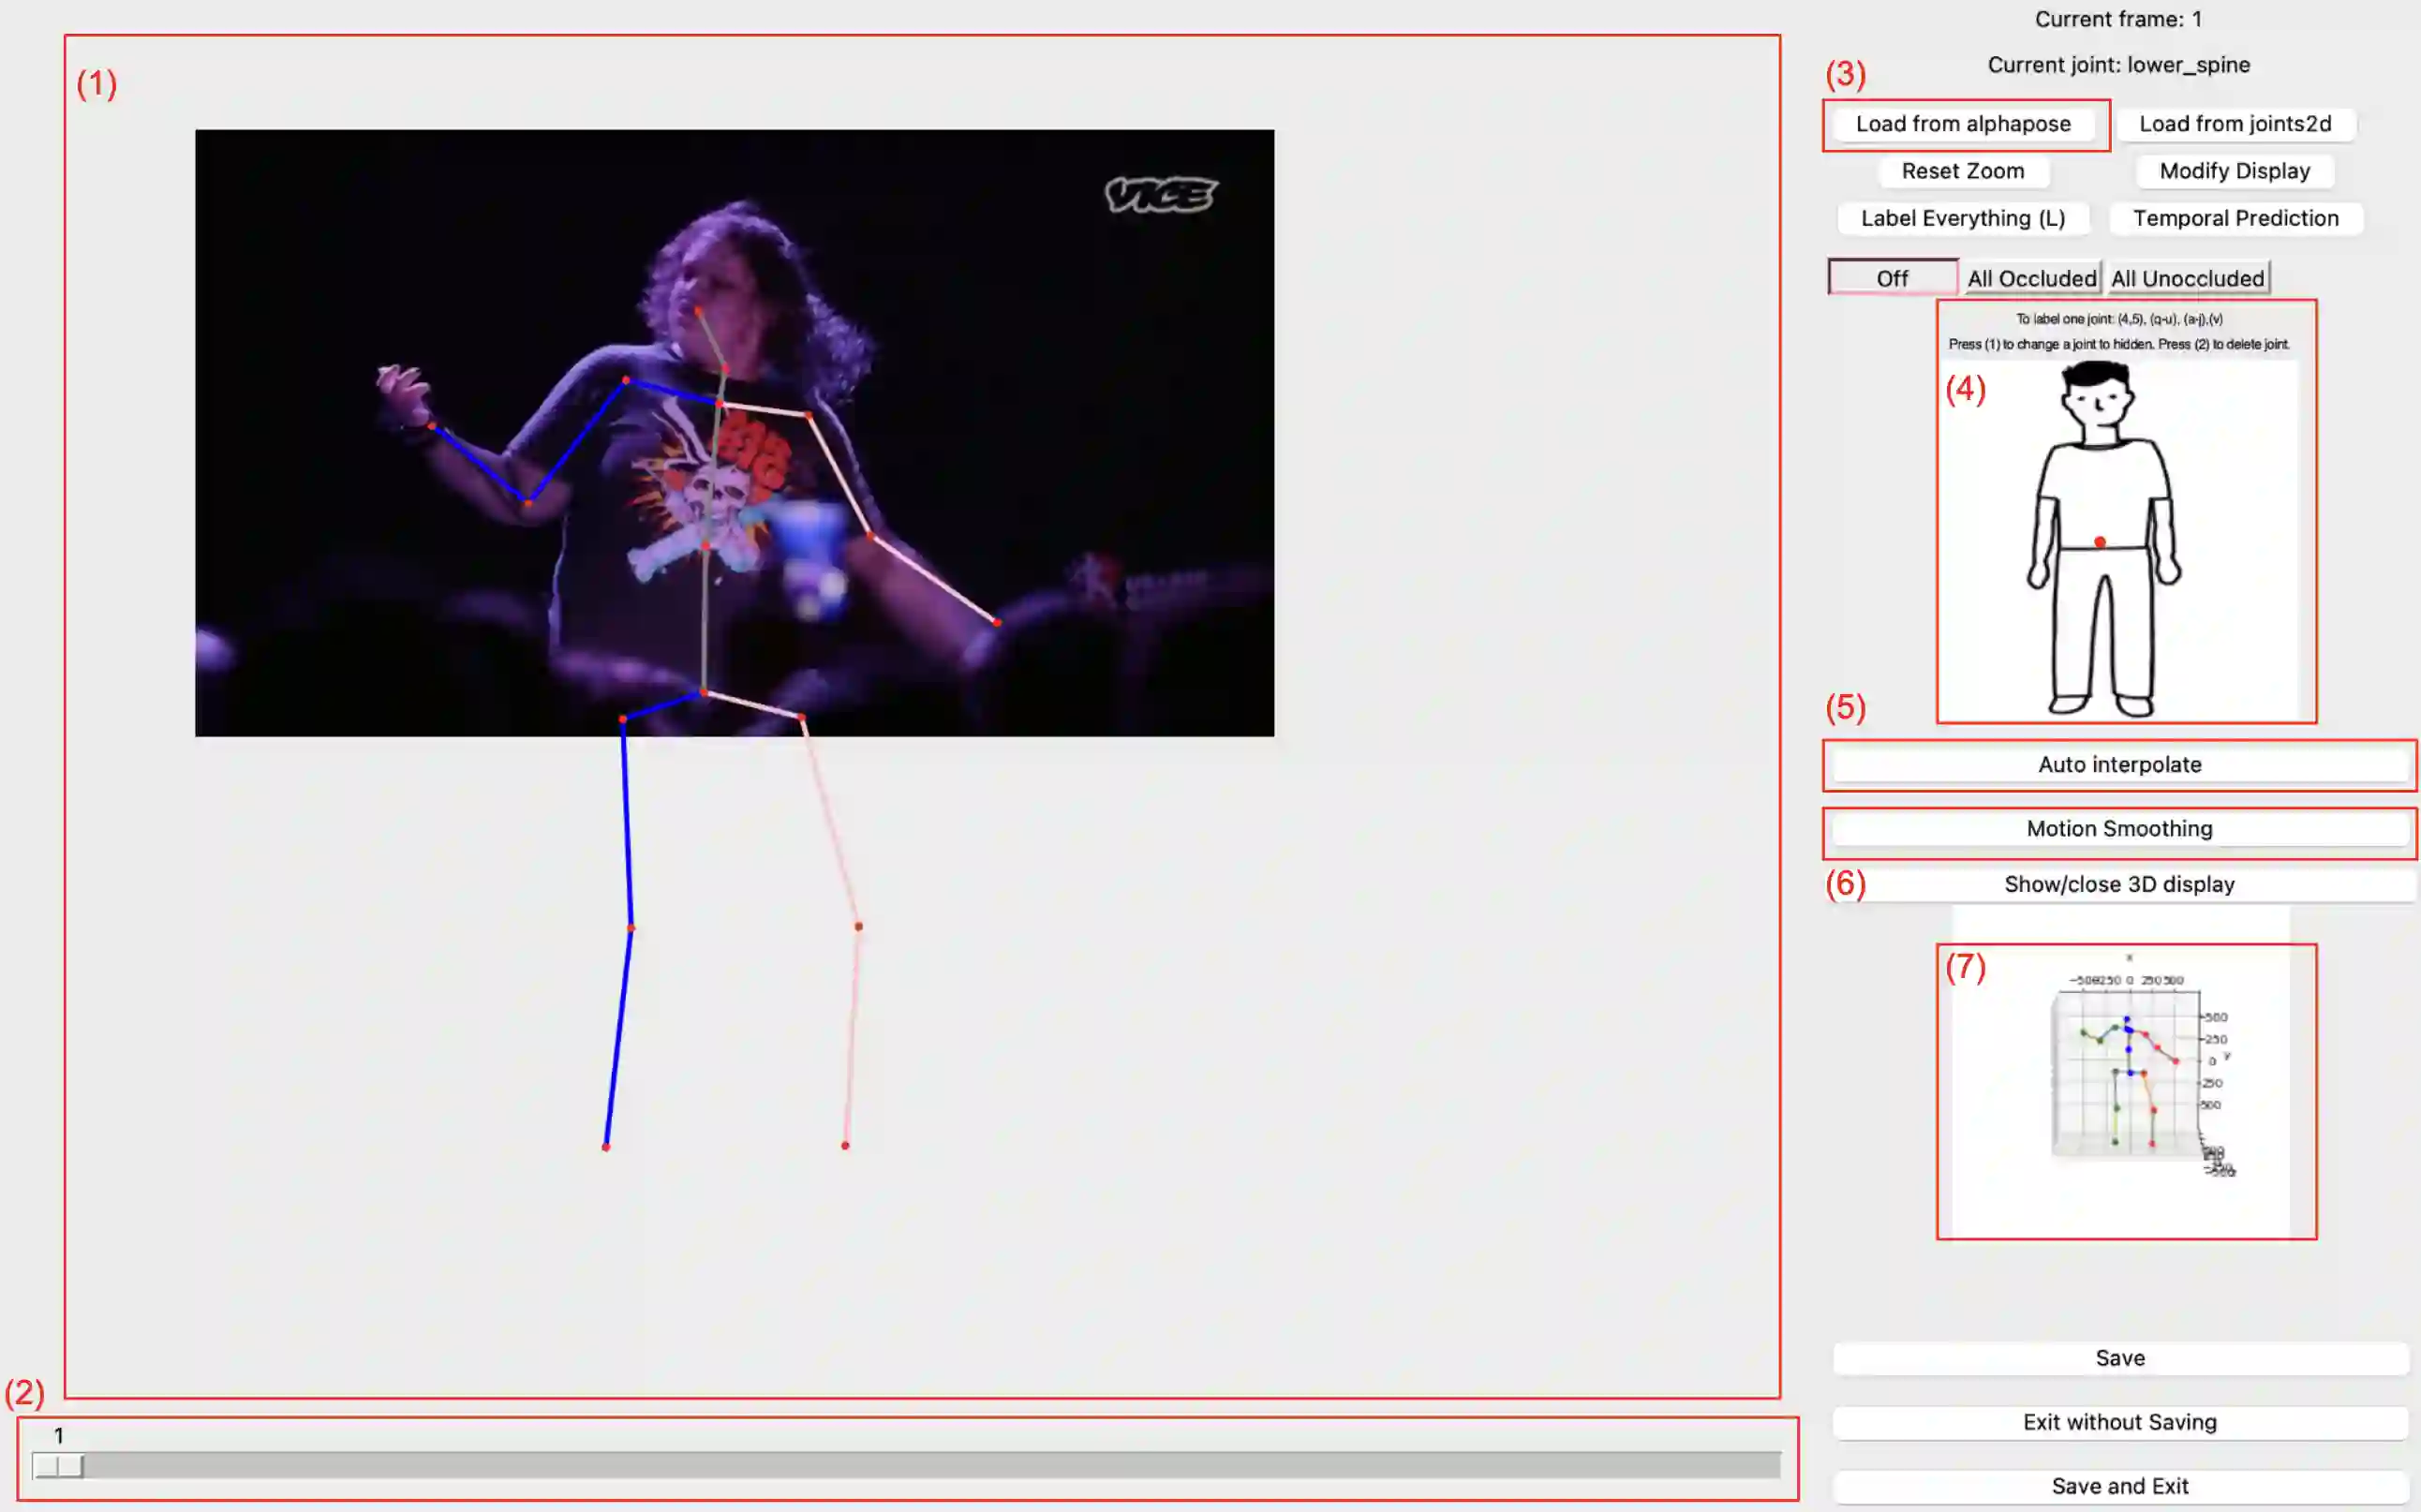
Task: Click Save and Exit button
Action: pos(2119,1486)
